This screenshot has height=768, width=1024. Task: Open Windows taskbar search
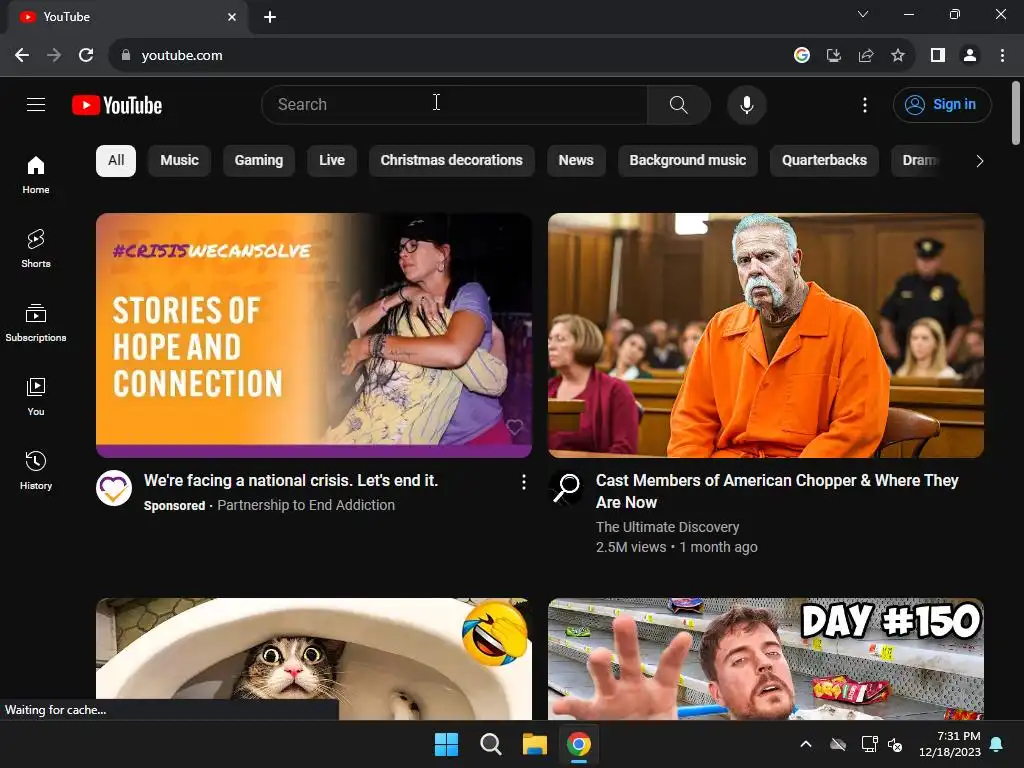(x=490, y=744)
